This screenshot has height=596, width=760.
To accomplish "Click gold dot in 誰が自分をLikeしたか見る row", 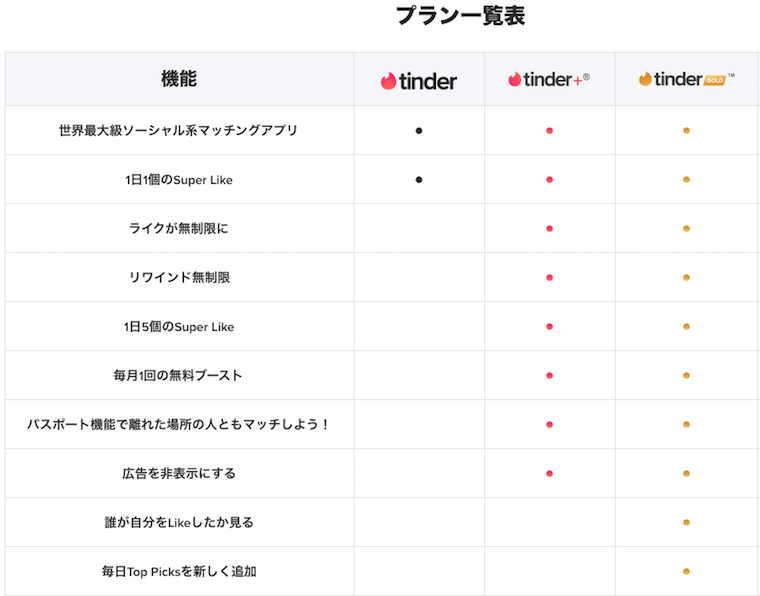I will pyautogui.click(x=686, y=522).
